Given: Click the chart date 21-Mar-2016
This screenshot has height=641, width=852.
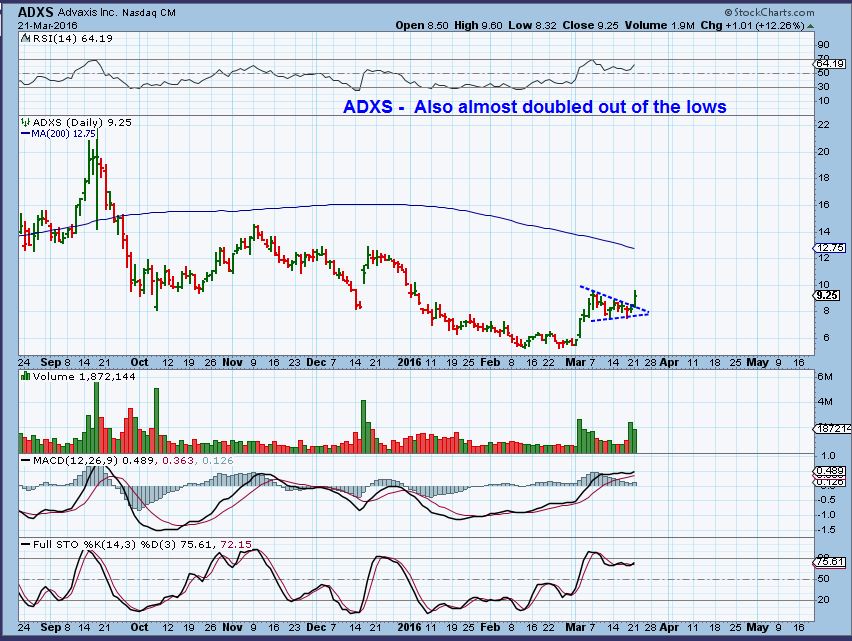Looking at the screenshot, I should click(47, 26).
